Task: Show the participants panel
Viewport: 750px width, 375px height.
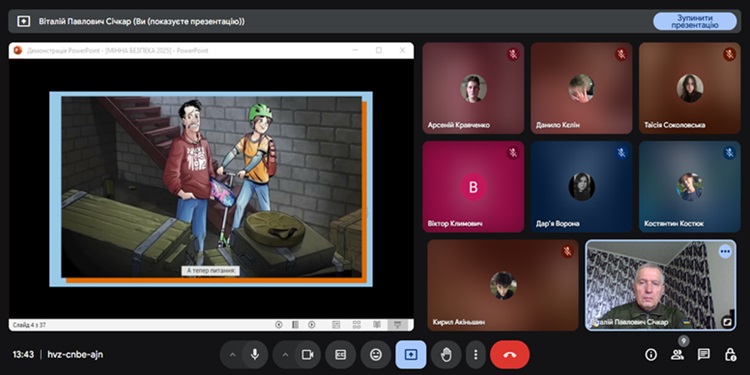Action: [x=677, y=354]
